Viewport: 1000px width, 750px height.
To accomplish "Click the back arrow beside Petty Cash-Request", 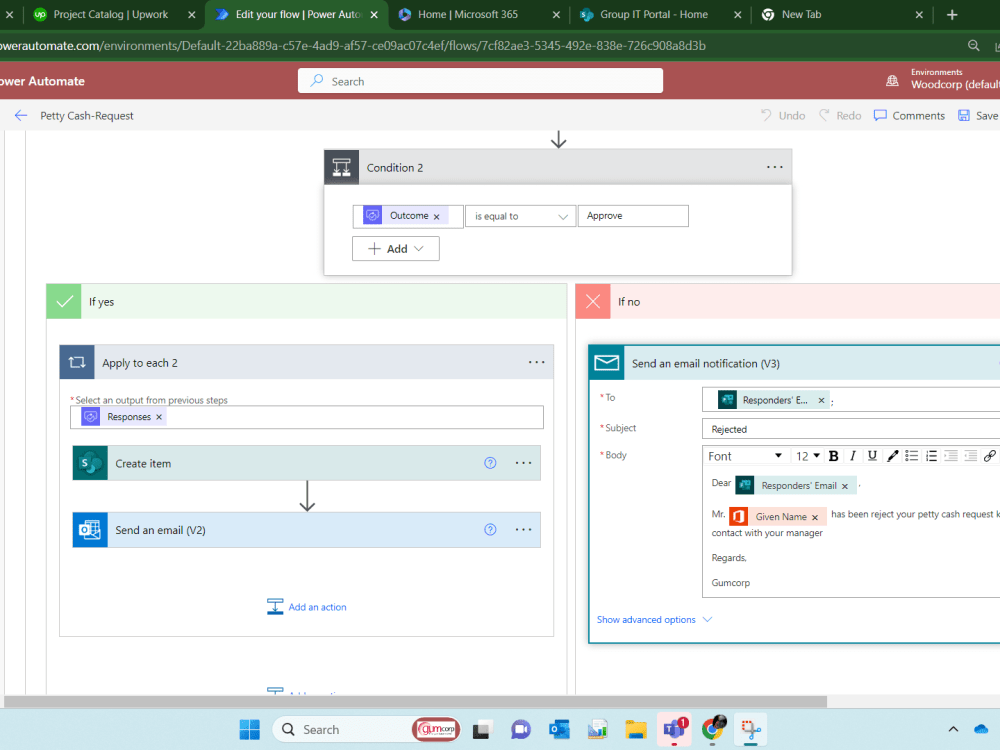I will 21,115.
